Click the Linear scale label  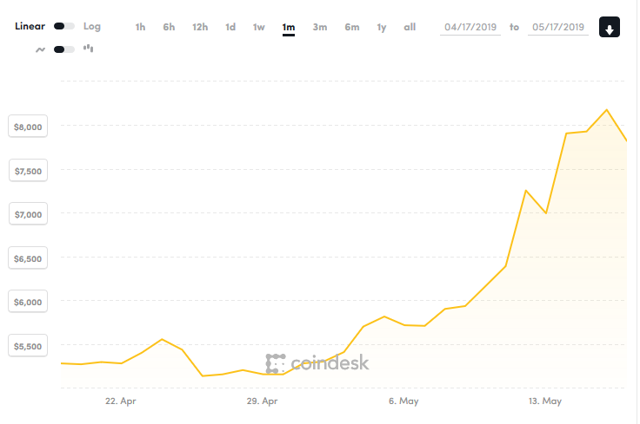click(x=30, y=26)
